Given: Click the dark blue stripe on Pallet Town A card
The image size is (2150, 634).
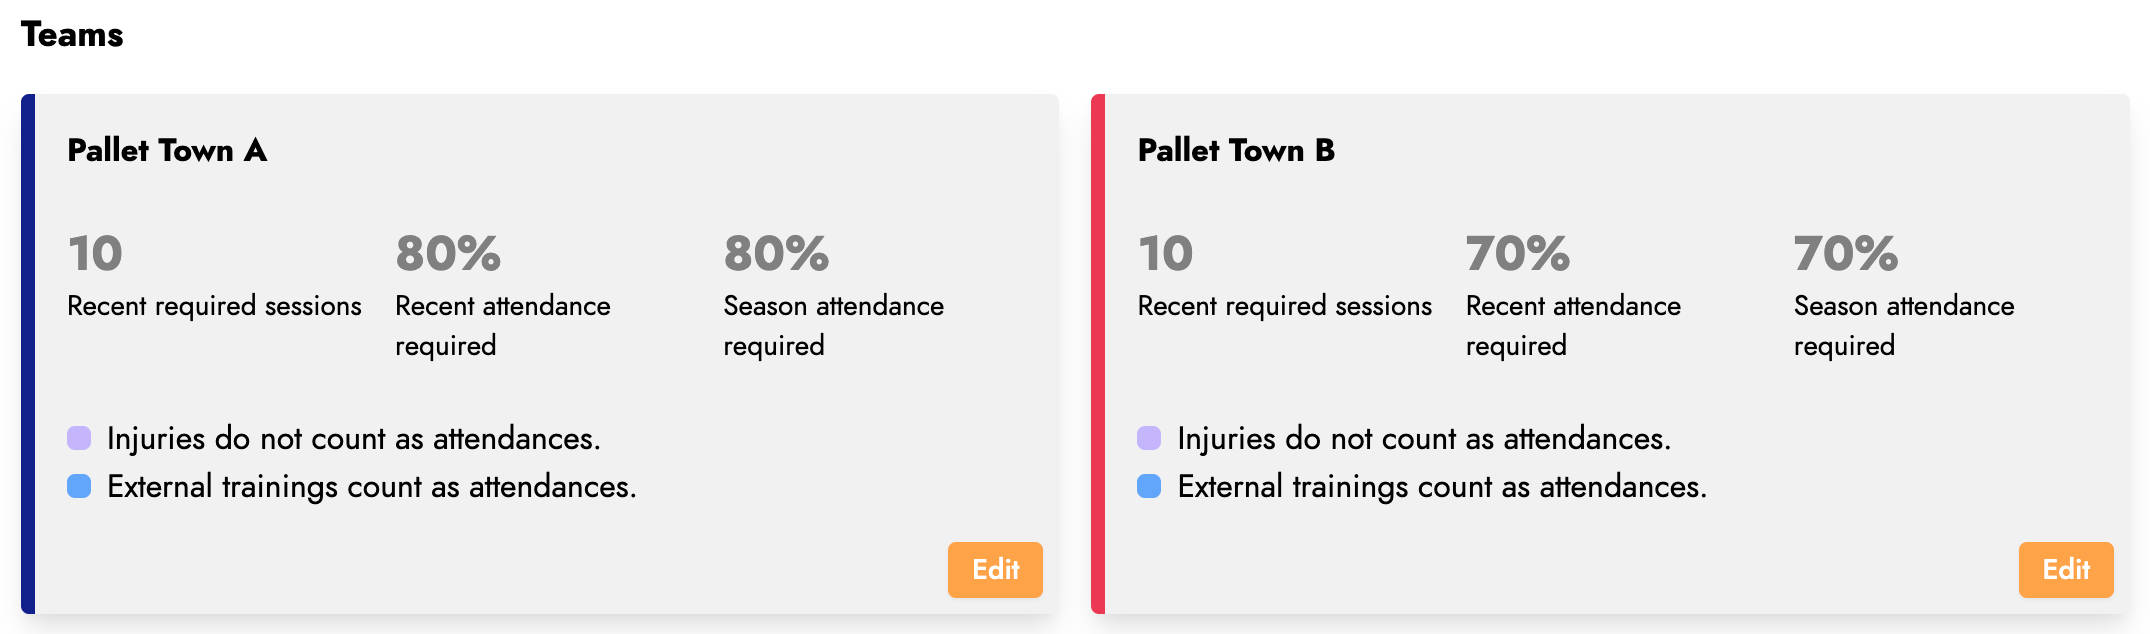Looking at the screenshot, I should point(28,354).
